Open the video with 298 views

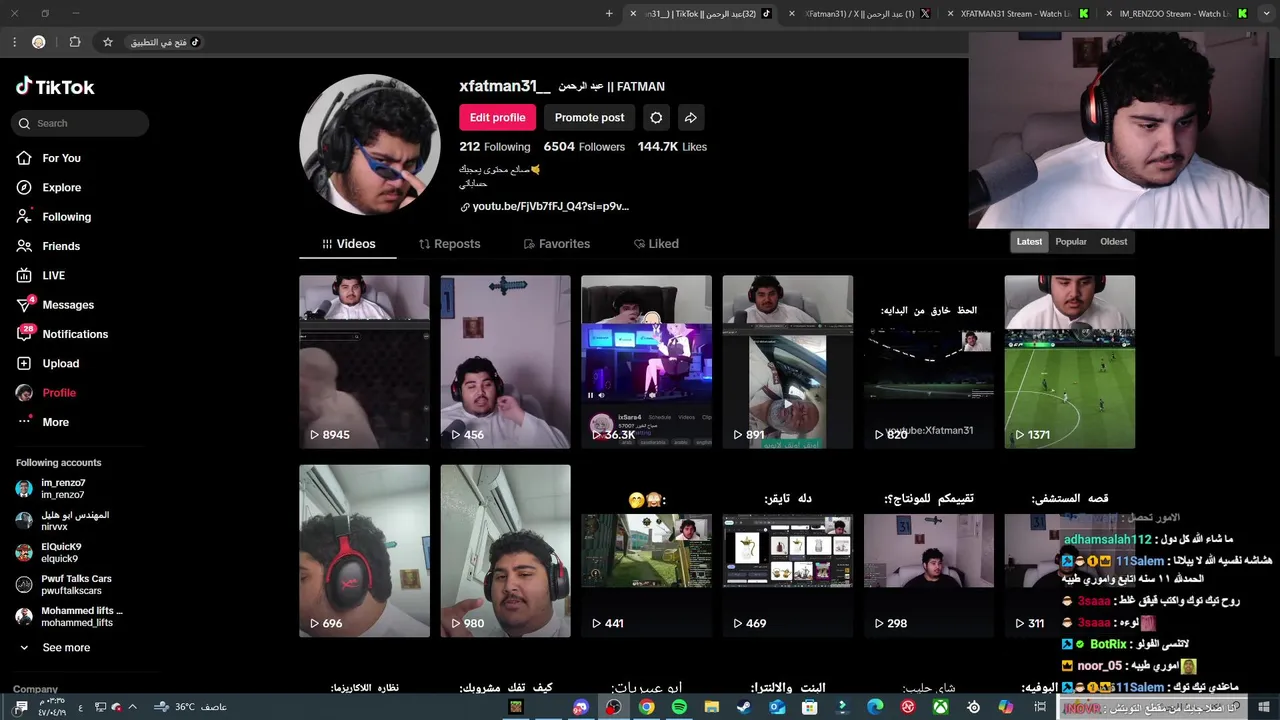[x=929, y=551]
